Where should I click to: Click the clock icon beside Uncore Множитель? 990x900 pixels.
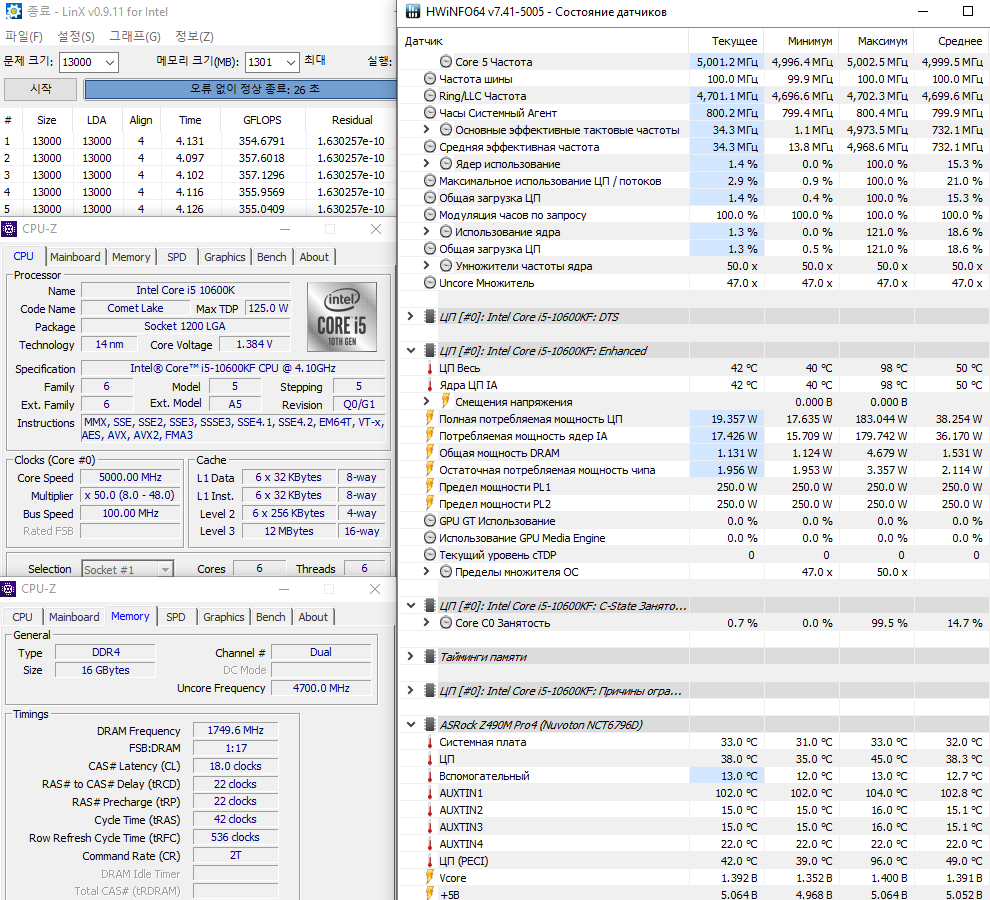click(430, 282)
